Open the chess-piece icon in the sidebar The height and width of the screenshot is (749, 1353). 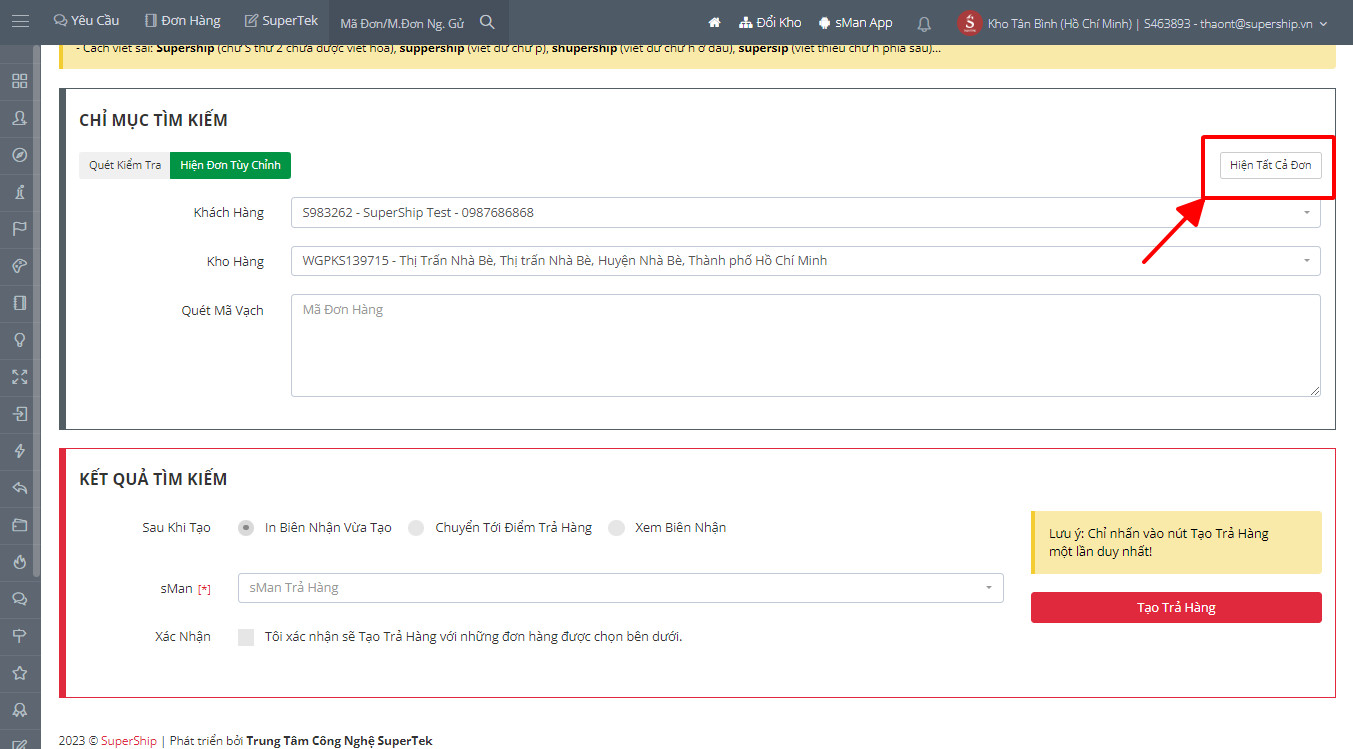[19, 192]
